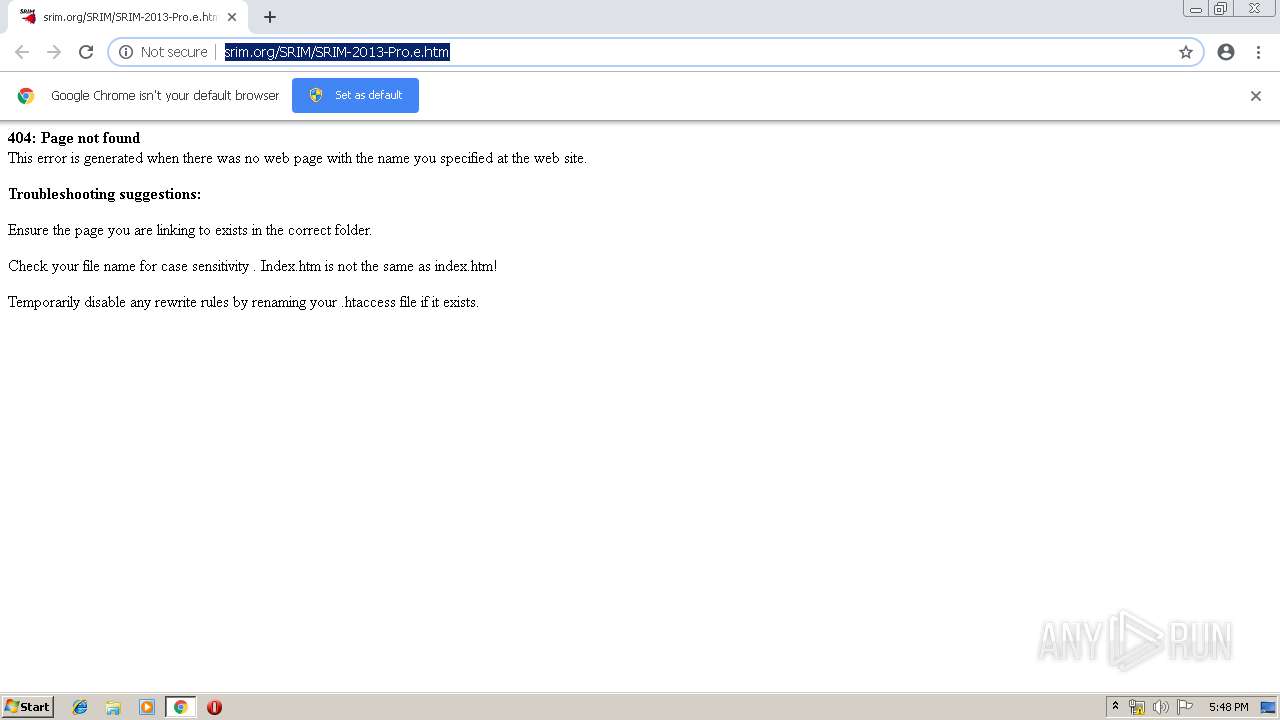Click 'Troubleshooting suggestions:' heading text
This screenshot has height=720, width=1280.
(105, 194)
